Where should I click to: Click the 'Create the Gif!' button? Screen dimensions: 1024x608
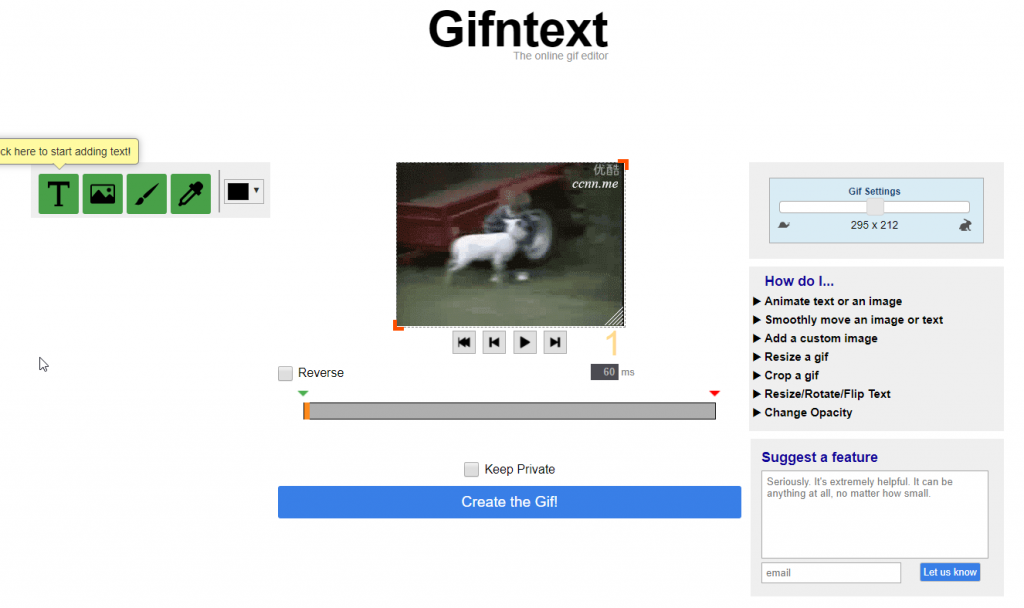[x=509, y=501]
